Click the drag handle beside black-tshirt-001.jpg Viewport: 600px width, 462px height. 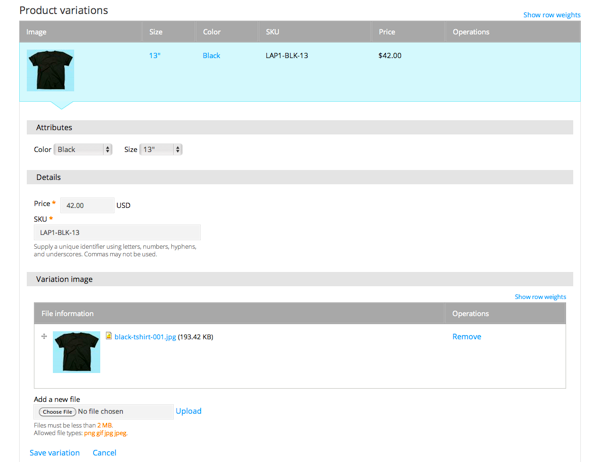point(44,336)
